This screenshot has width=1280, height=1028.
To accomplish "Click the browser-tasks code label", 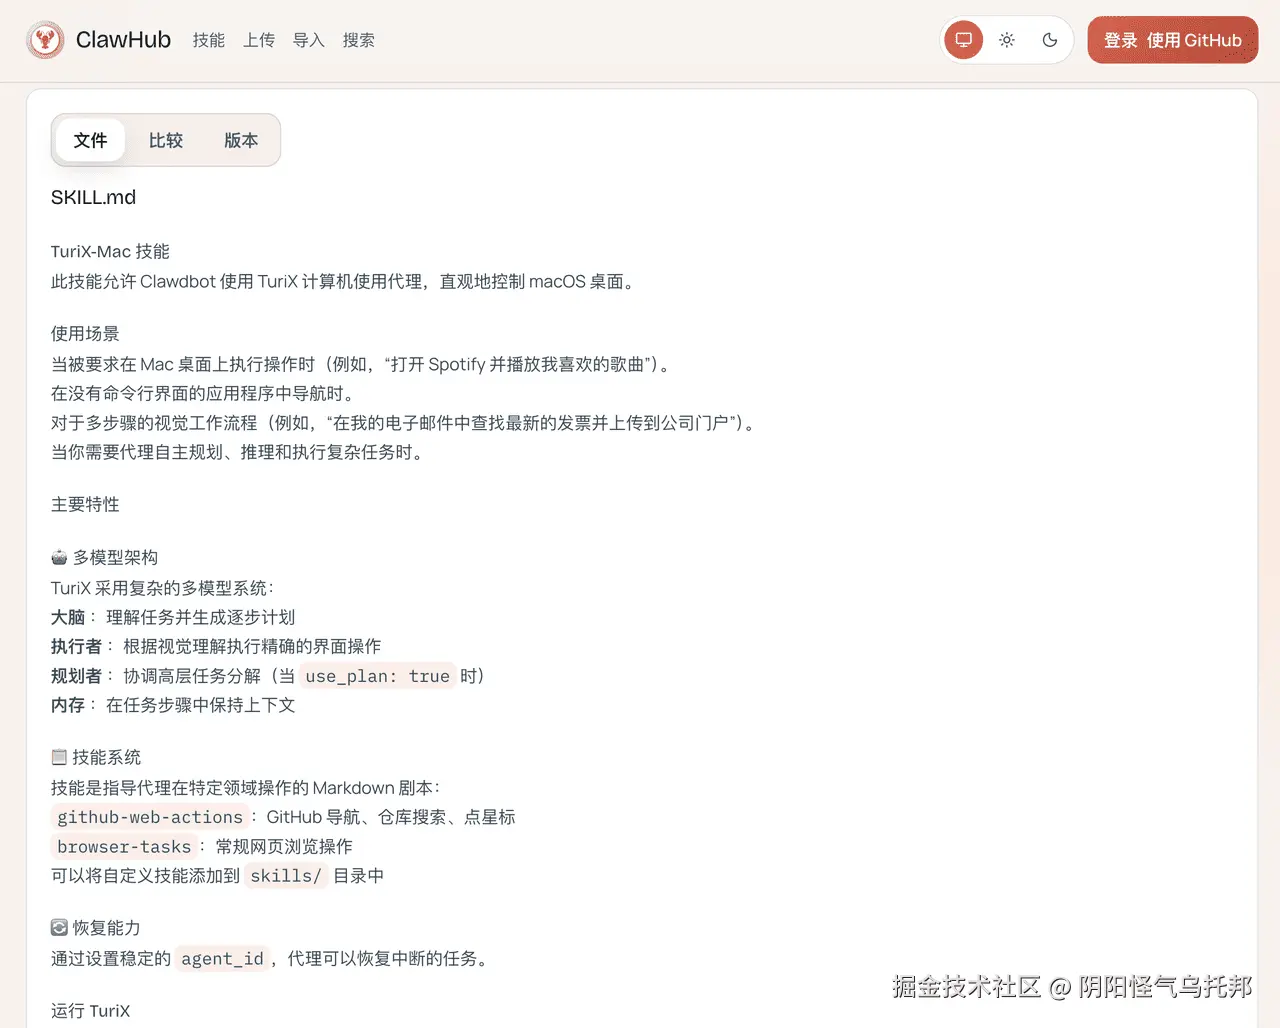I will click(x=124, y=846).
